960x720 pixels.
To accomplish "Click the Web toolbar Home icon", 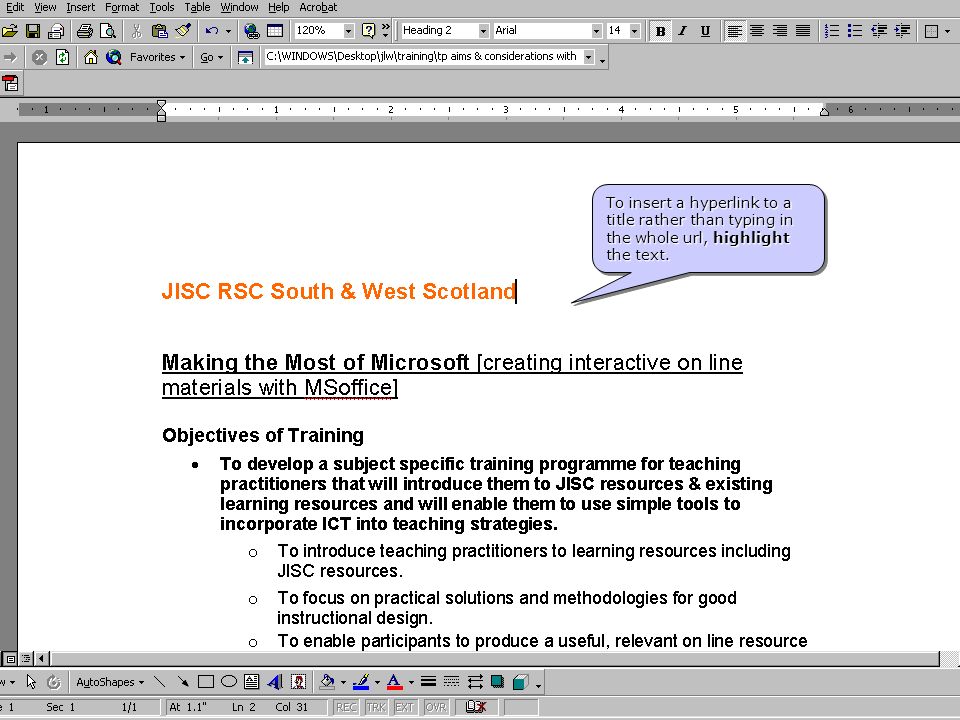I will tap(91, 58).
